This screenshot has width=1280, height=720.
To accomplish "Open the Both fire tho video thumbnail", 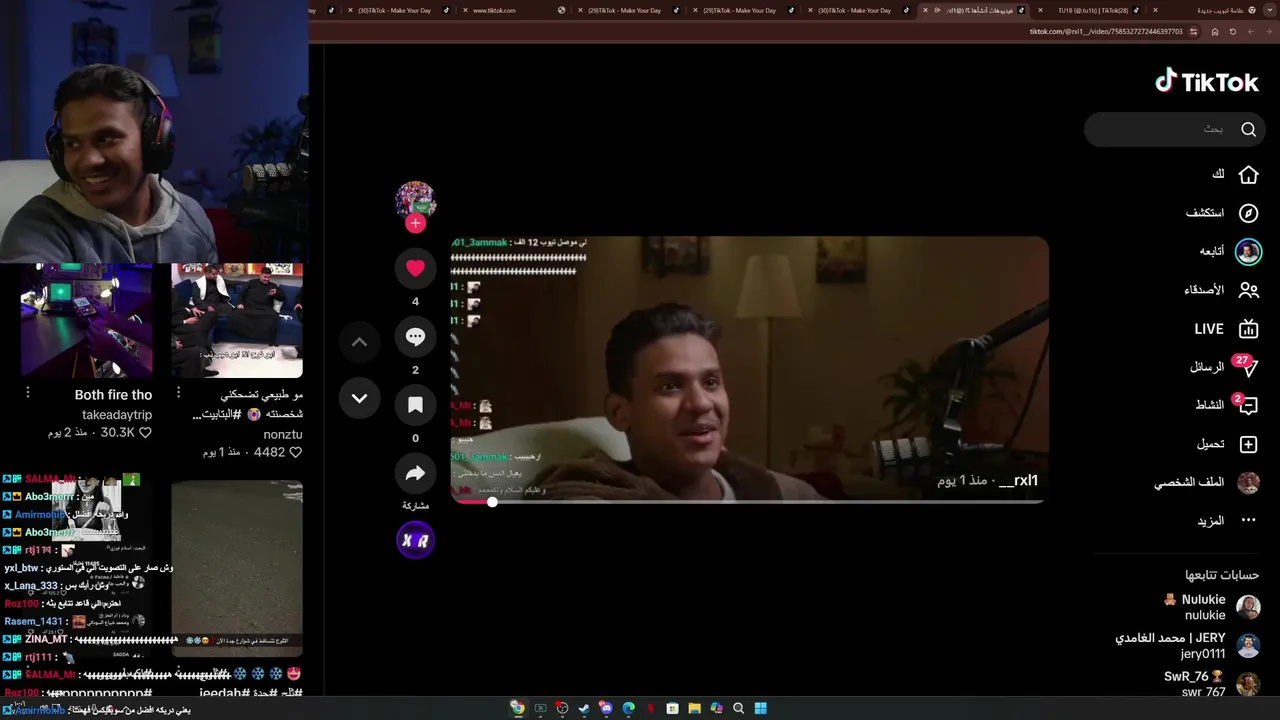I will coord(87,321).
